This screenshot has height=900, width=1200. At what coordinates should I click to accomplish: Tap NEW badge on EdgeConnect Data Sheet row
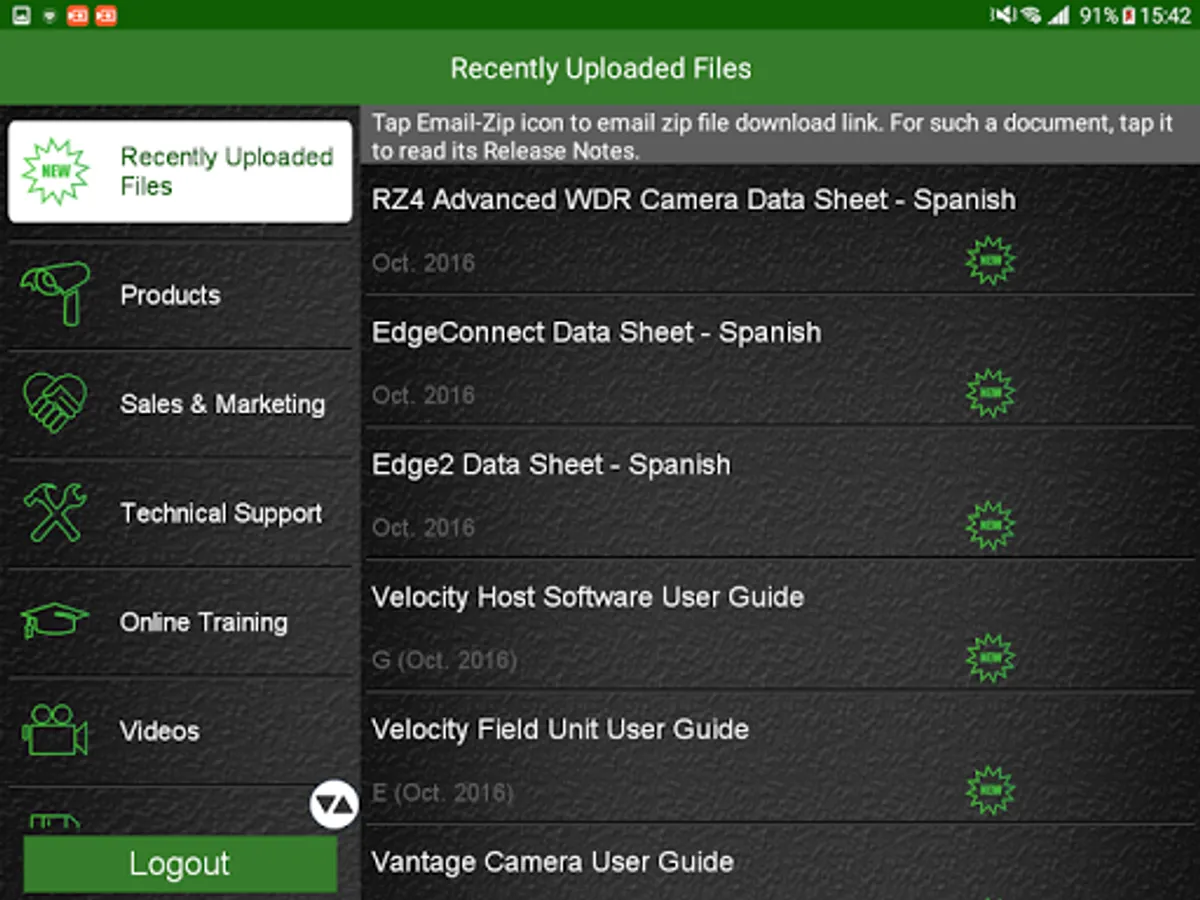click(990, 393)
